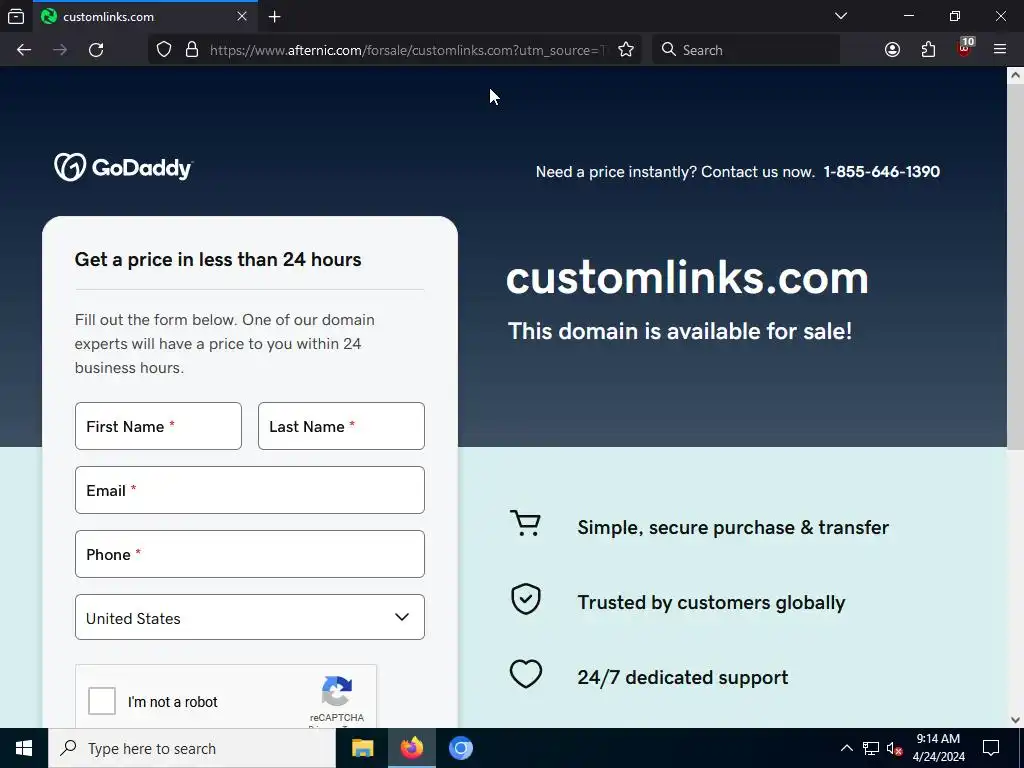1024x768 pixels.
Task: Open tracking protection shield info
Action: point(164,50)
